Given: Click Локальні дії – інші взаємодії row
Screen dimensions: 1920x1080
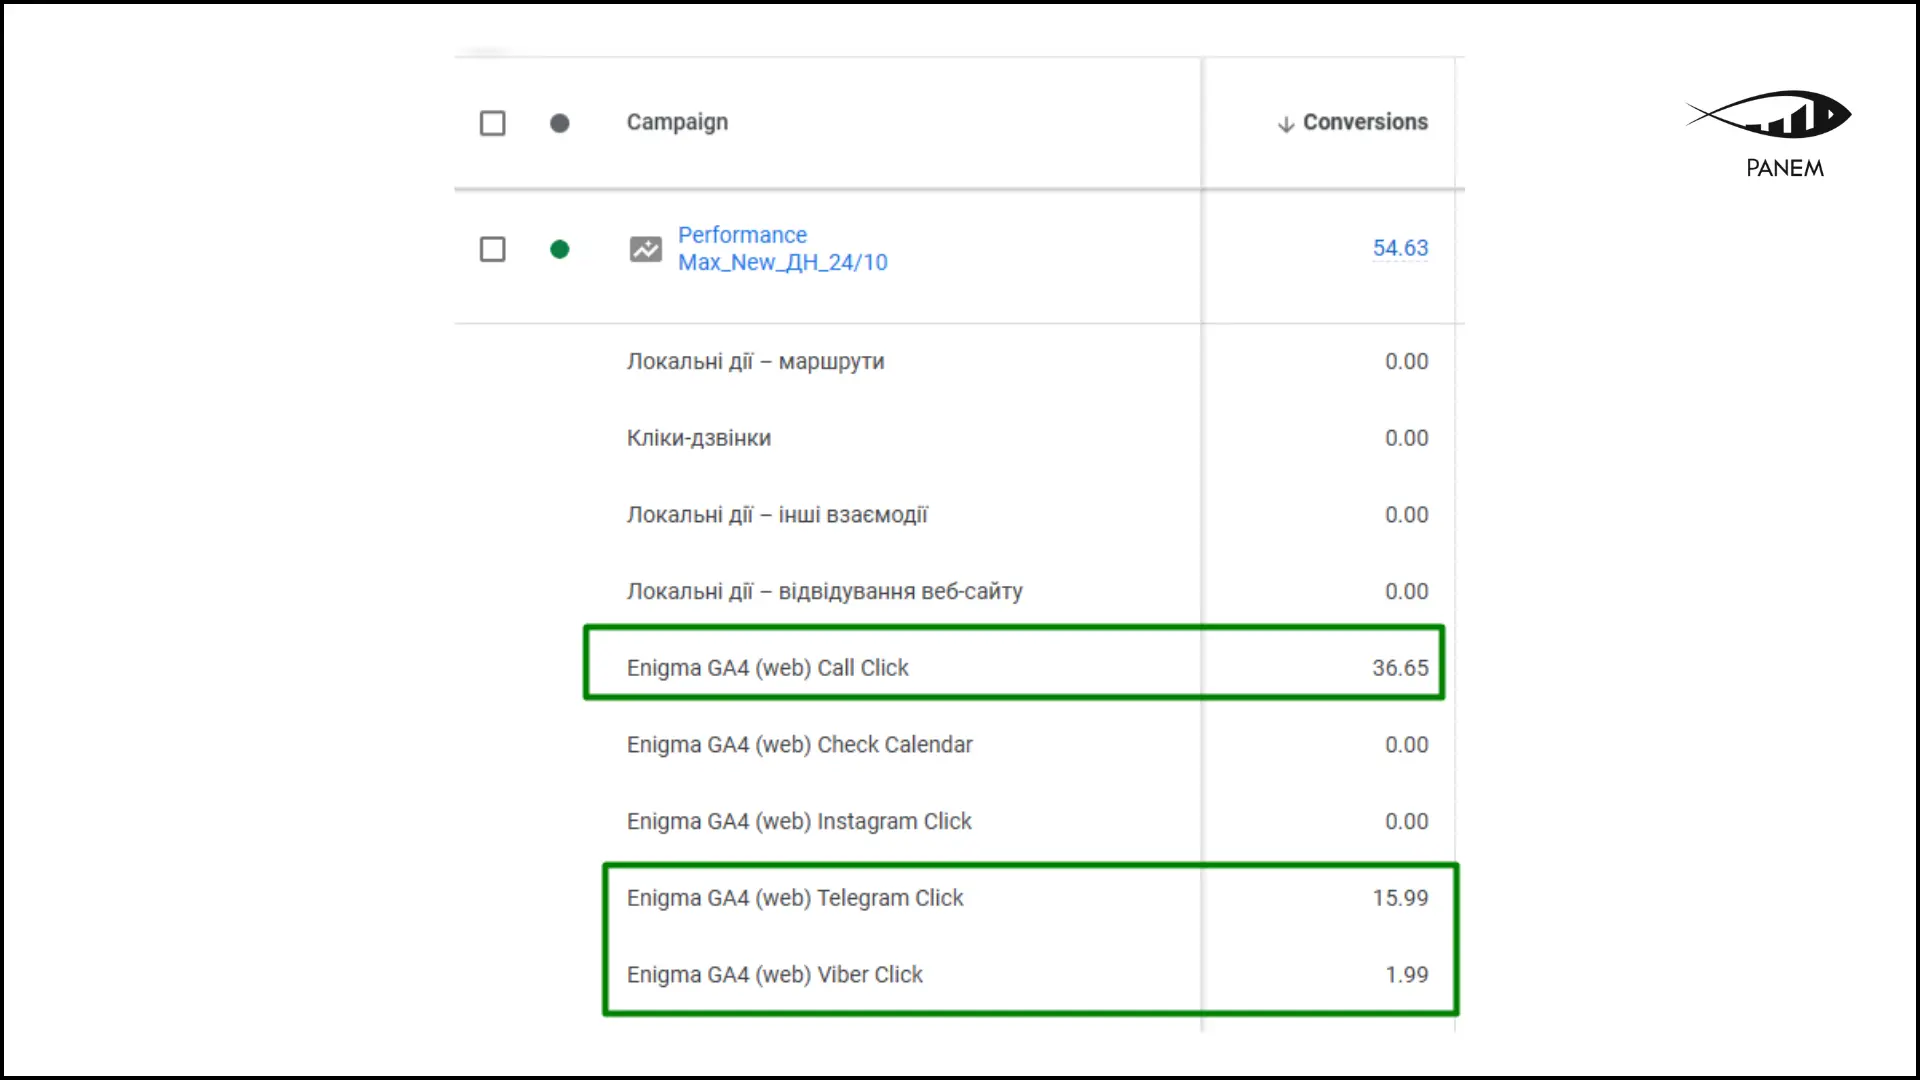Looking at the screenshot, I should click(x=777, y=515).
